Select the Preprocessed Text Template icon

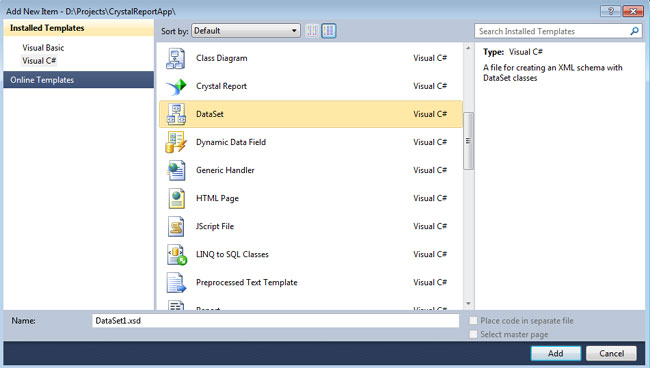point(176,283)
